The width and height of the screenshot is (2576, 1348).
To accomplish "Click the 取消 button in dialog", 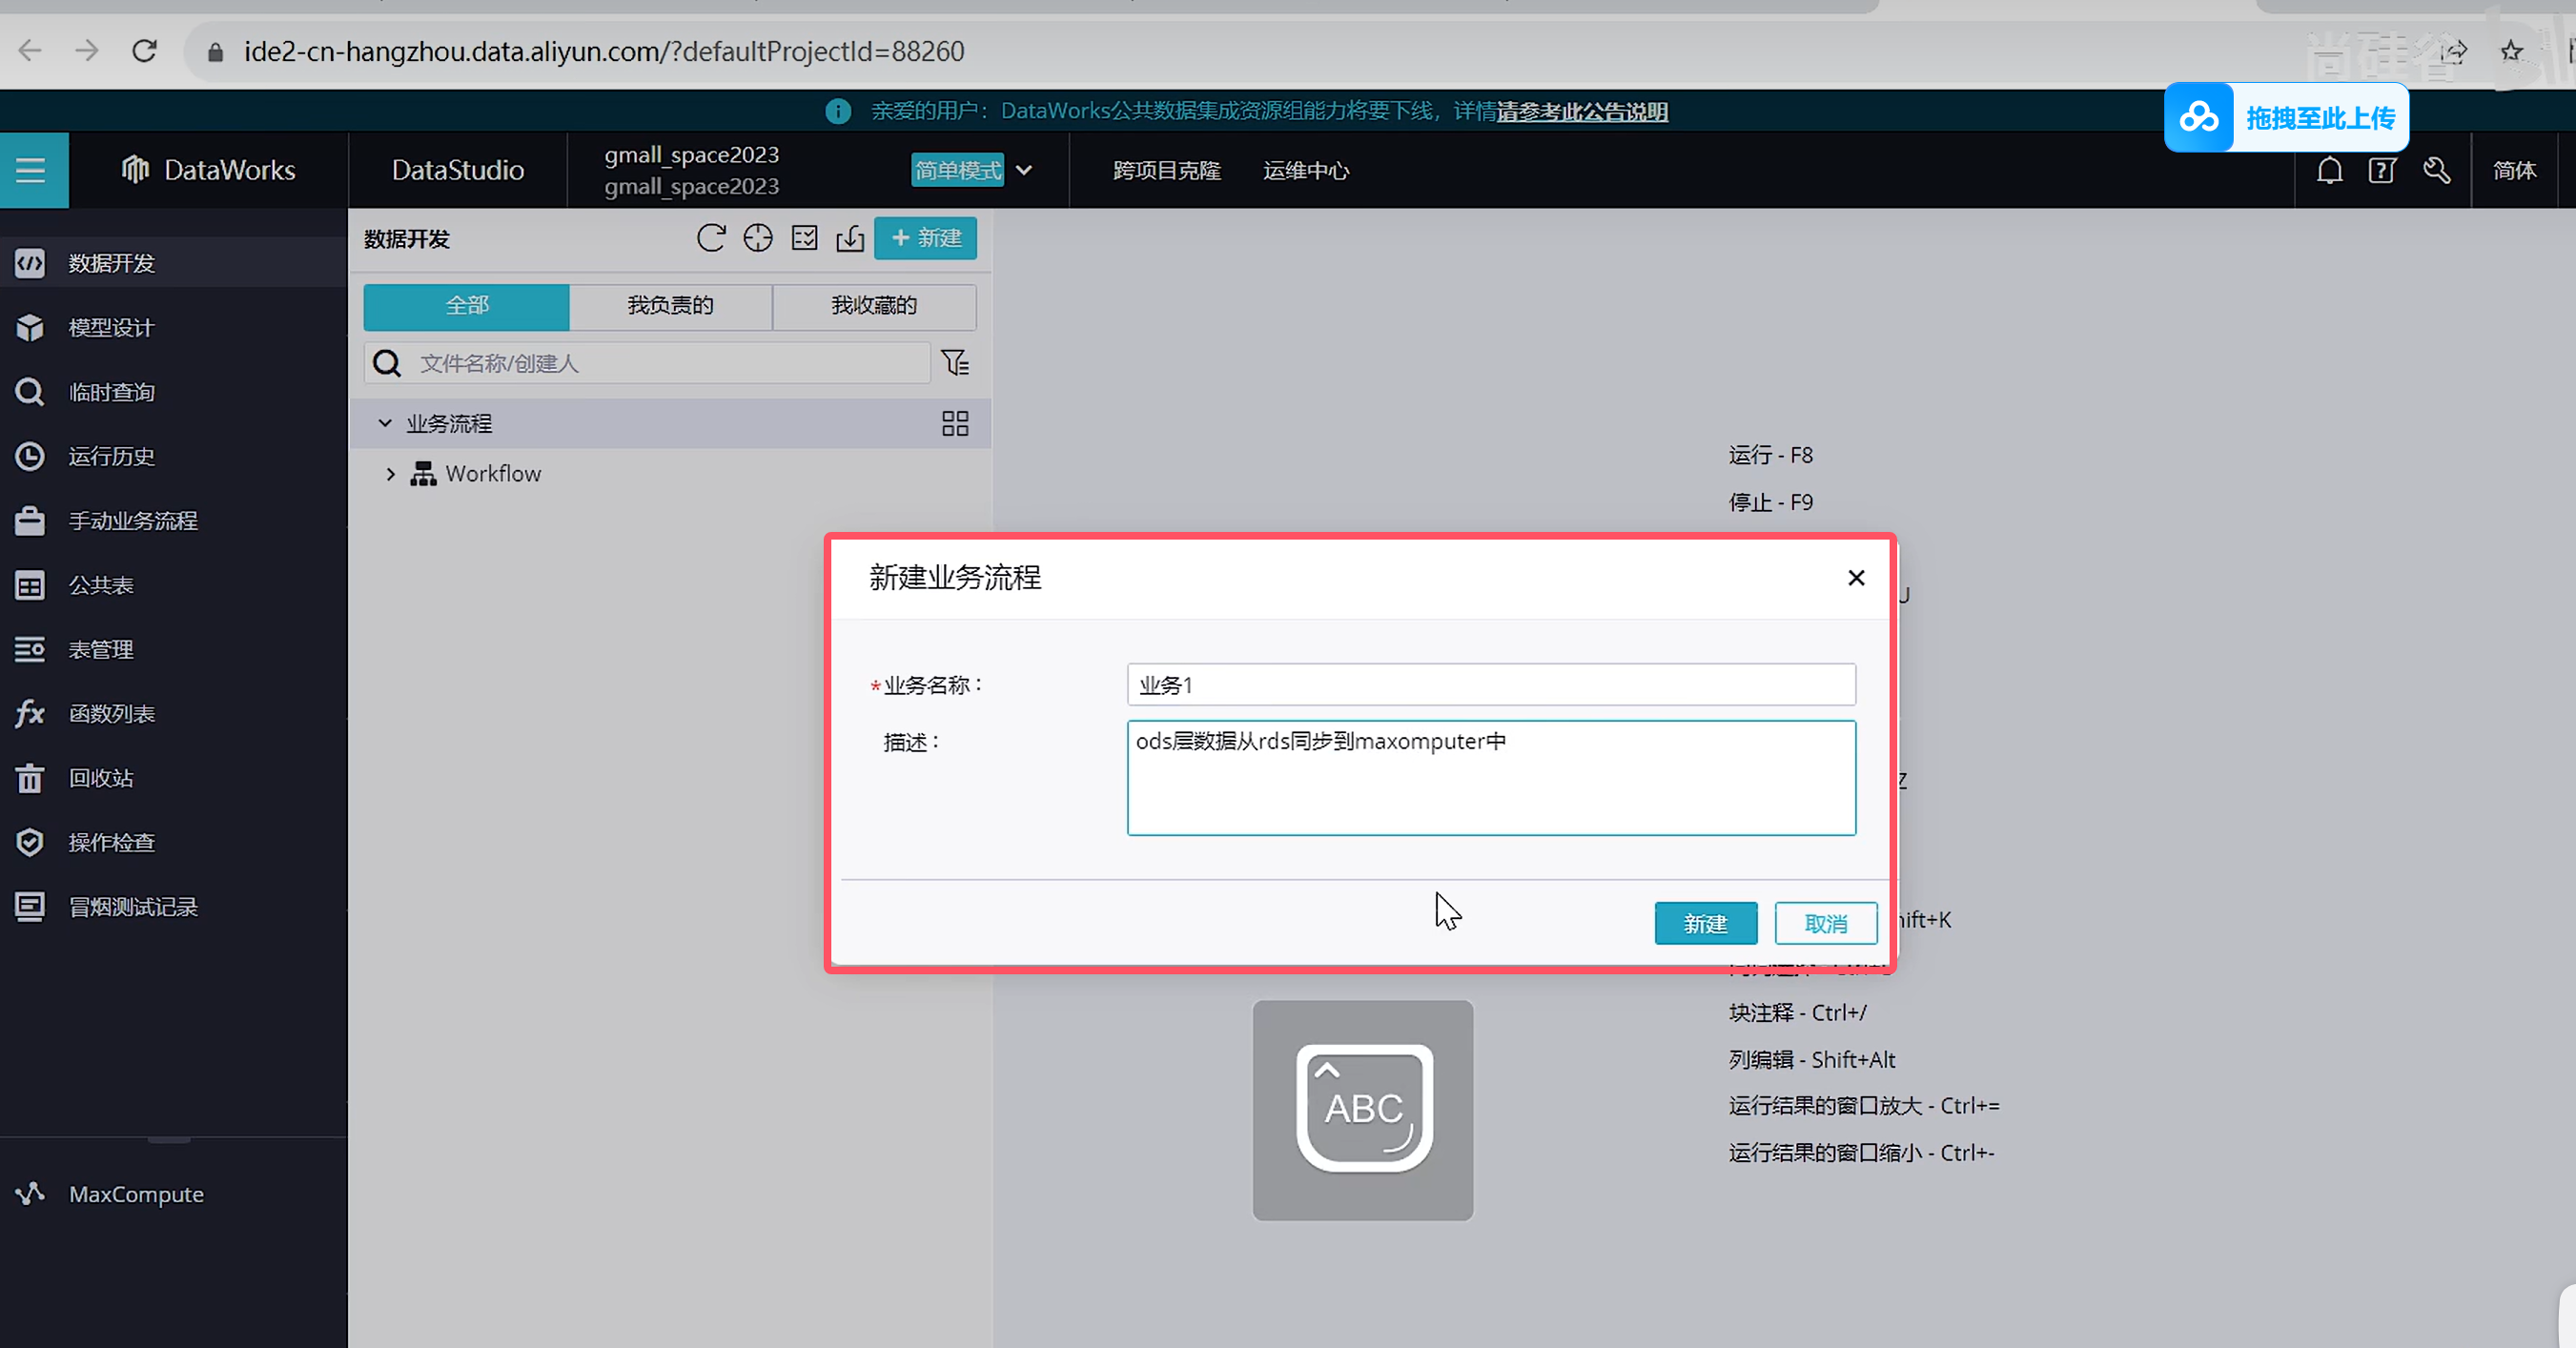I will coord(1825,923).
